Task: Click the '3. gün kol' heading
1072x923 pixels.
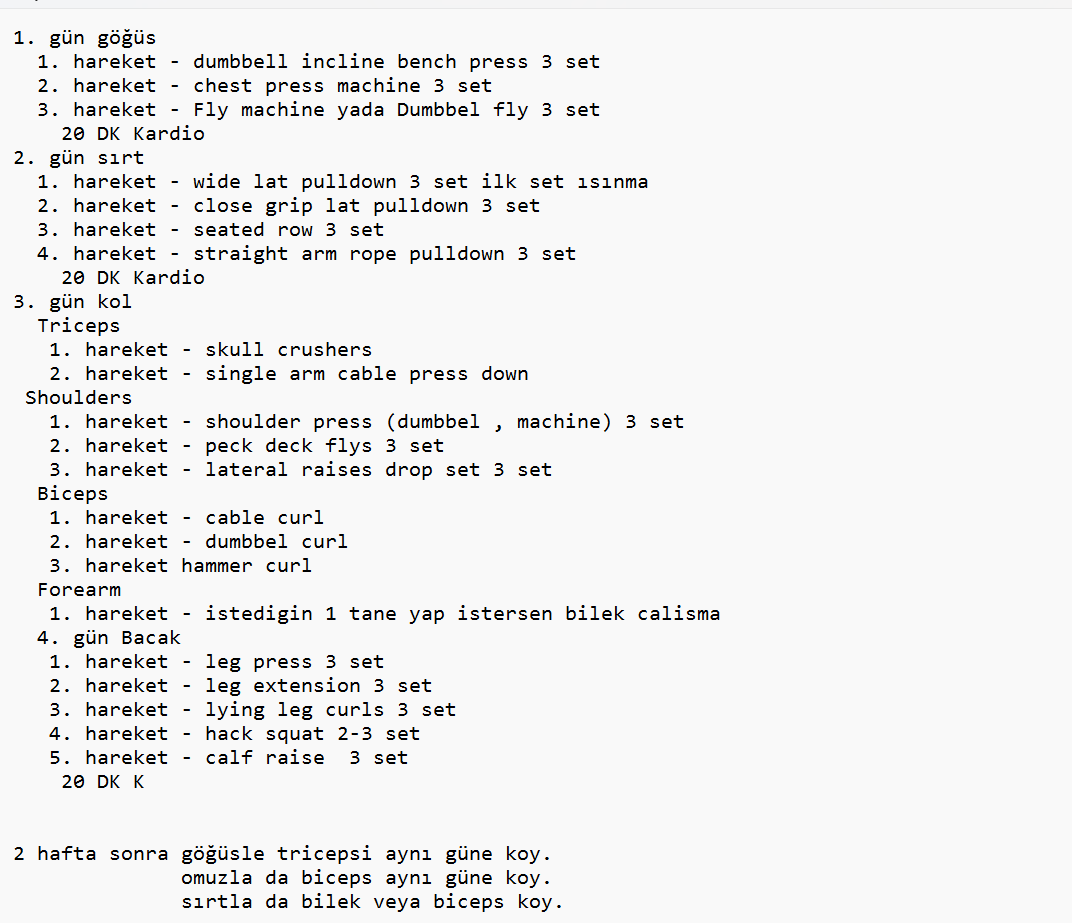Action: coord(72,302)
